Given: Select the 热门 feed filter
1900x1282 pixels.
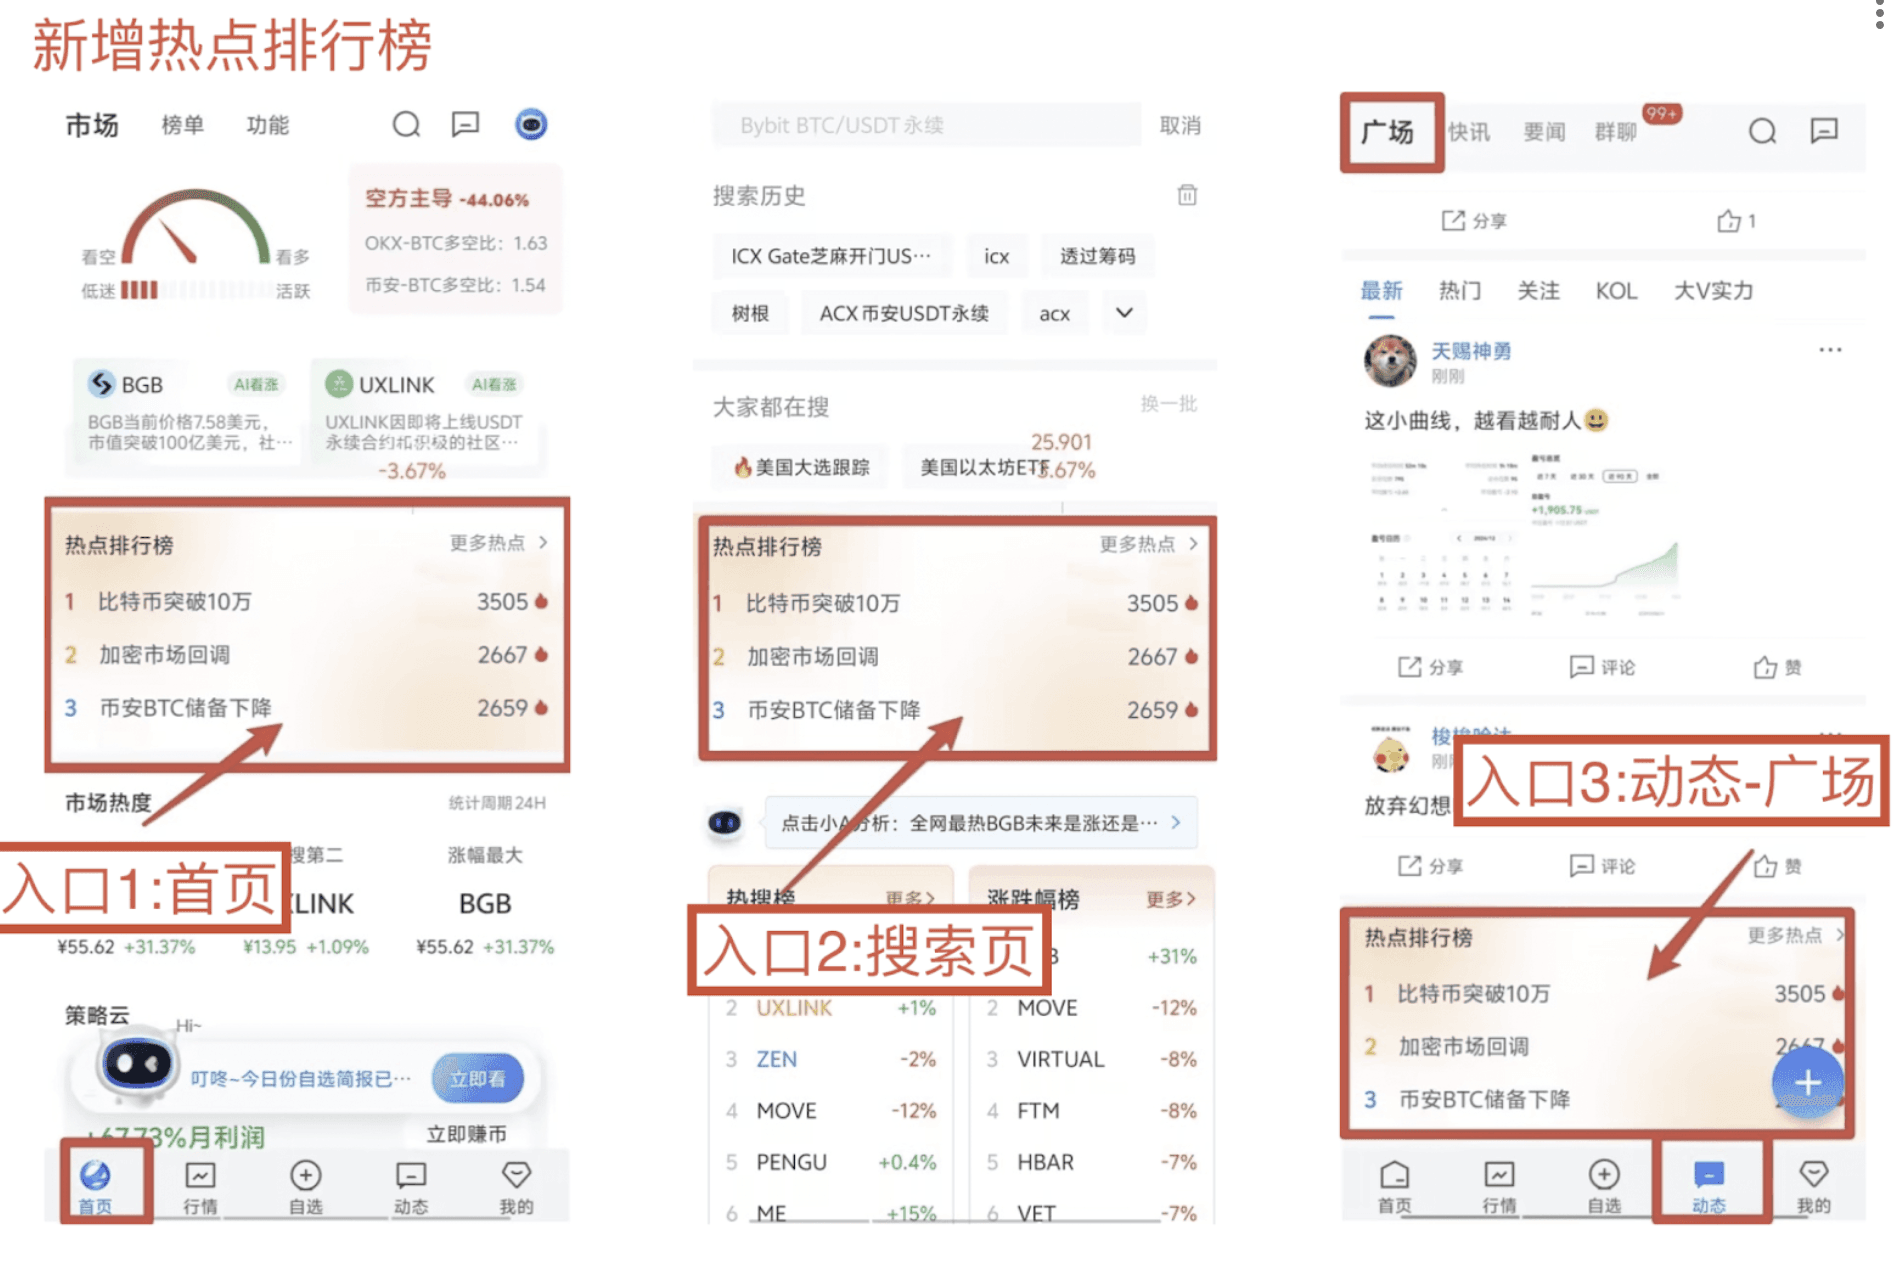Looking at the screenshot, I should click(x=1459, y=291).
